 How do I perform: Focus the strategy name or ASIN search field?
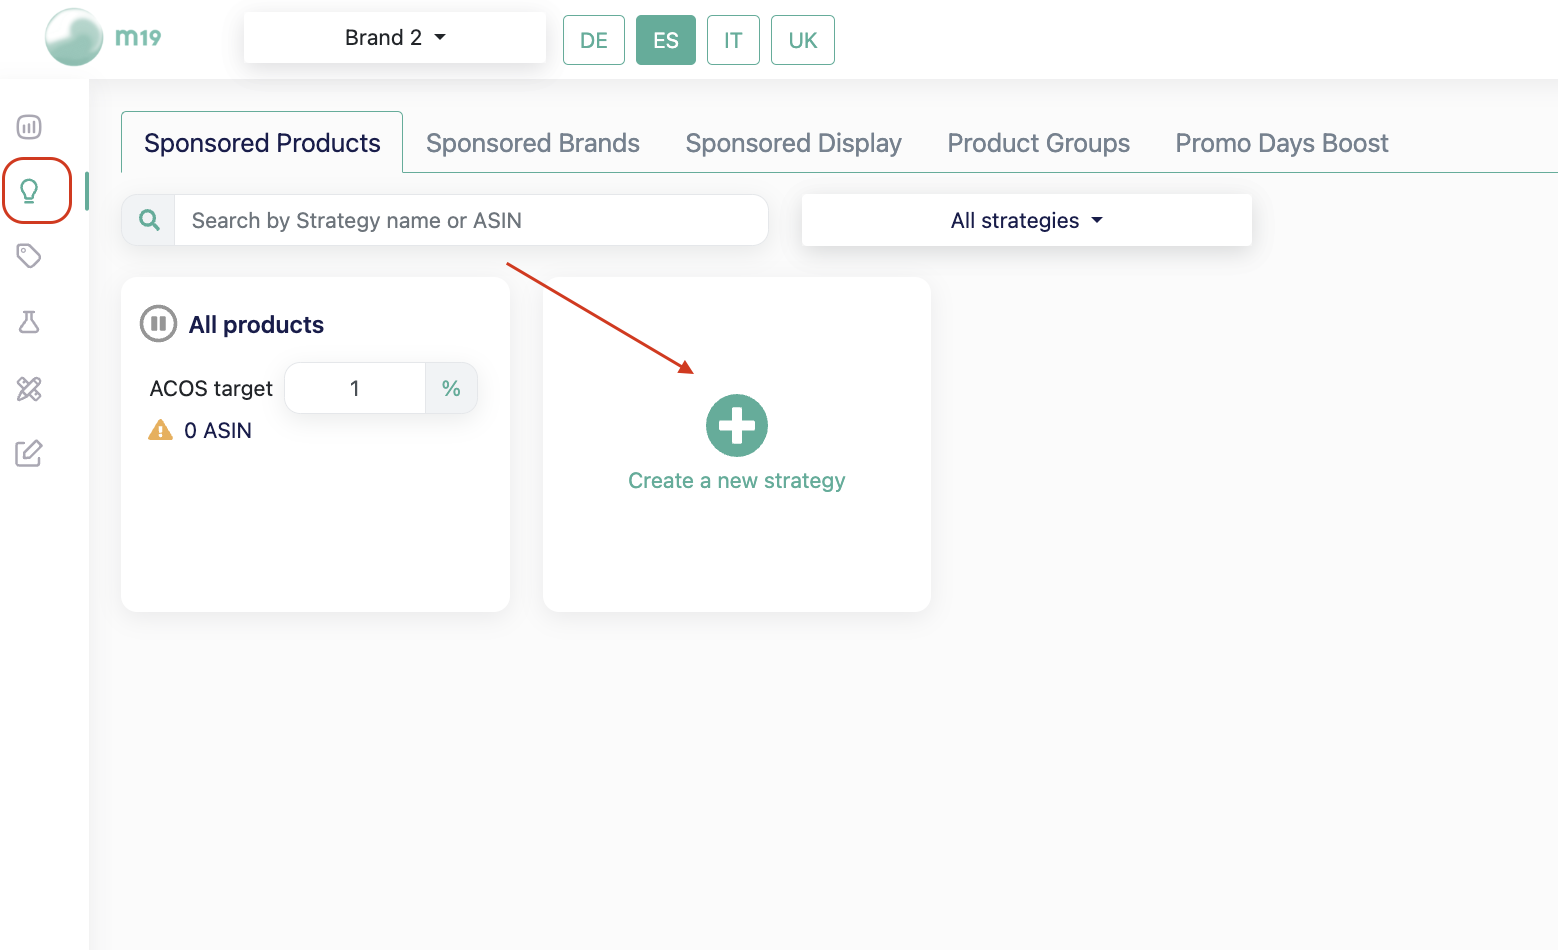[471, 220]
